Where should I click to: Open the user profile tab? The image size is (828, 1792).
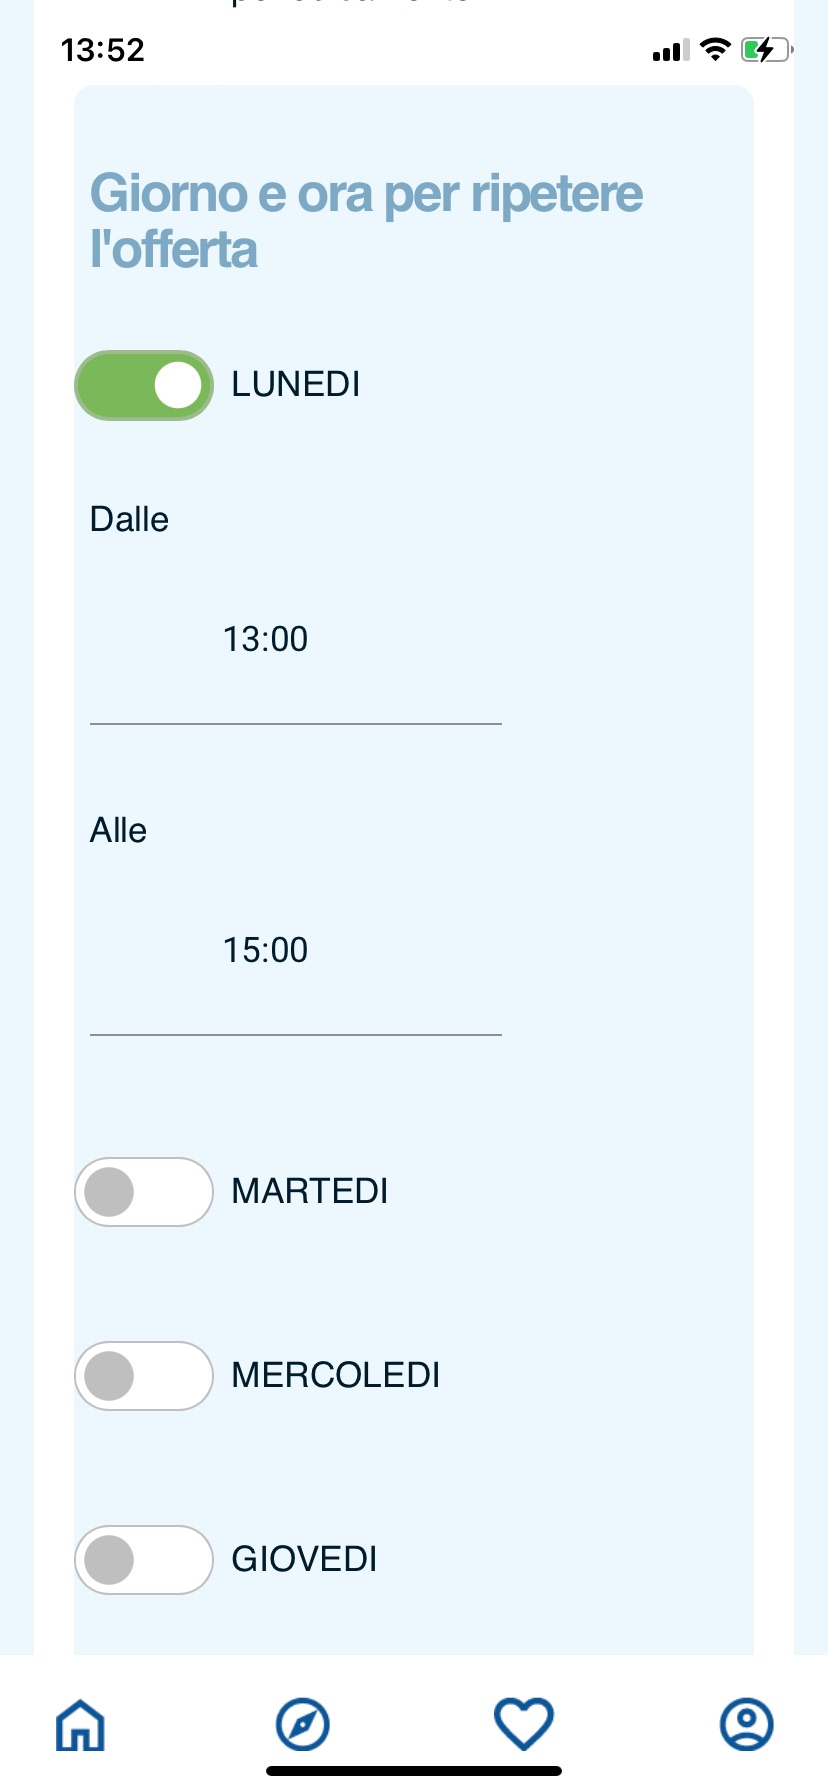point(746,1724)
